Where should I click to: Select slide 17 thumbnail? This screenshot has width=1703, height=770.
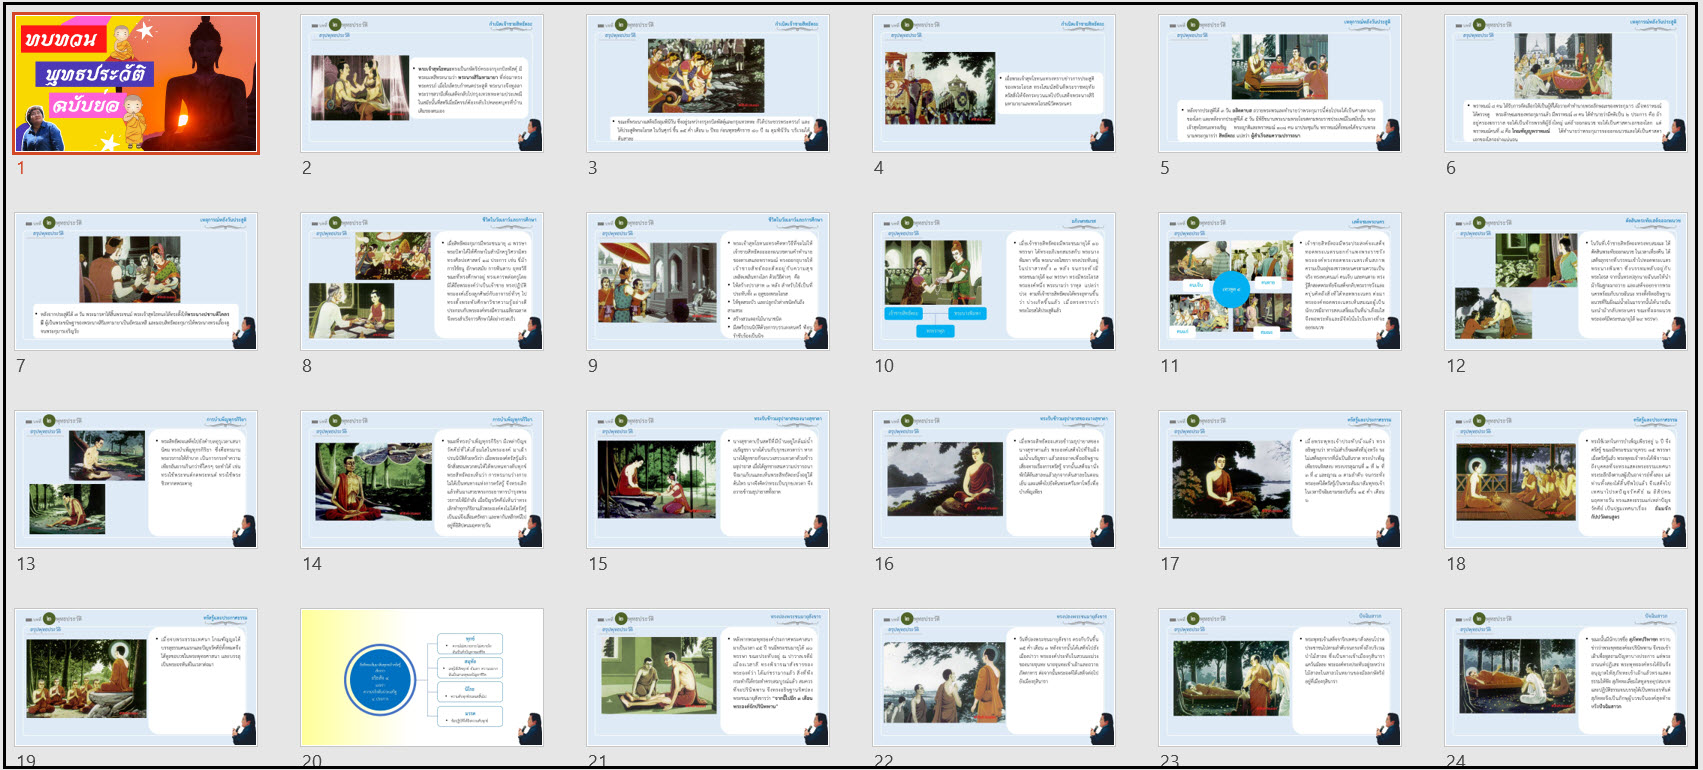[1280, 479]
